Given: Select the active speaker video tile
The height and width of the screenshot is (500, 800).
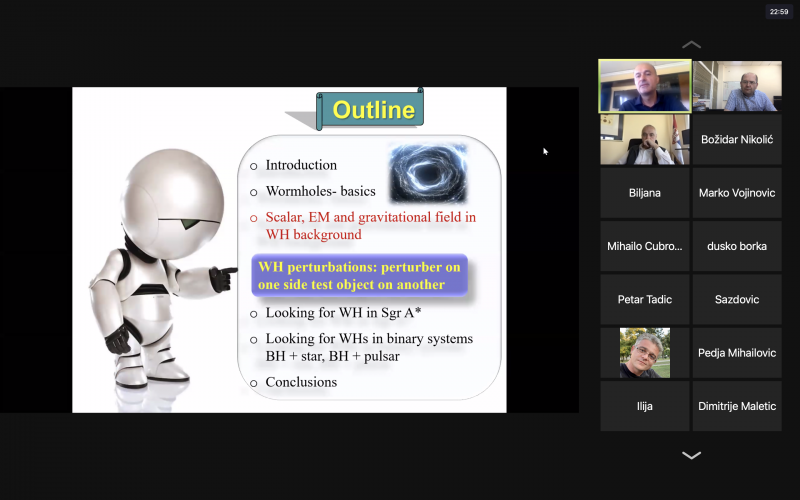Looking at the screenshot, I should point(645,86).
